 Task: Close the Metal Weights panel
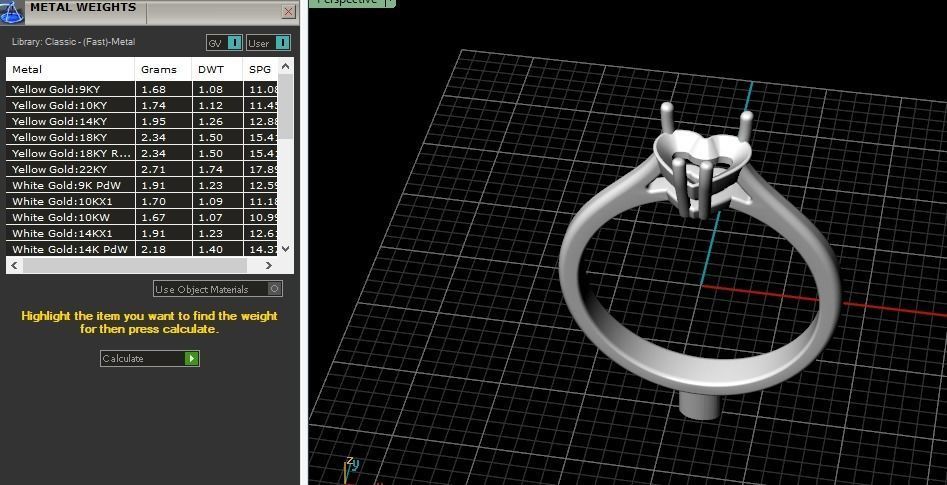point(289,11)
